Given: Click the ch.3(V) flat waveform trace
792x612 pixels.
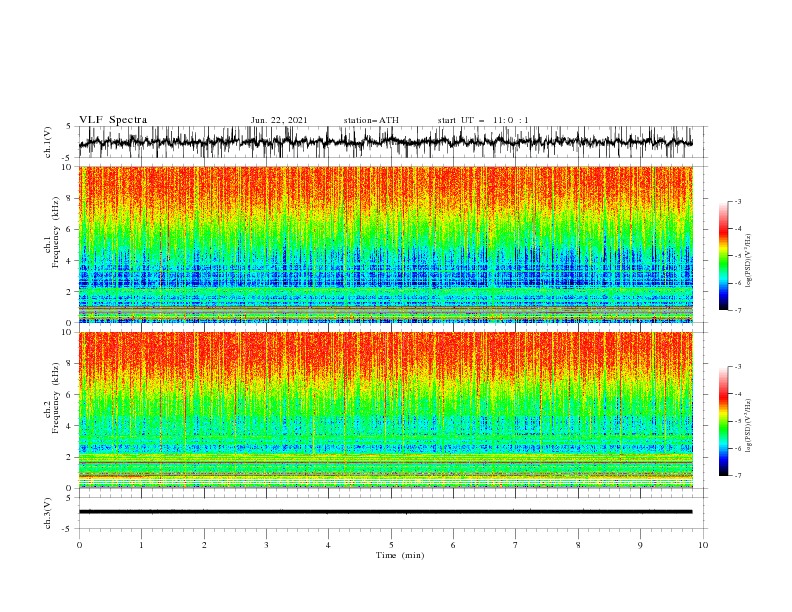Looking at the screenshot, I should (x=386, y=512).
